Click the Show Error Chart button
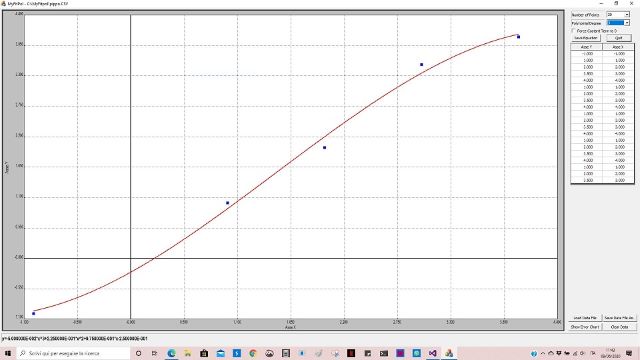 coord(585,327)
